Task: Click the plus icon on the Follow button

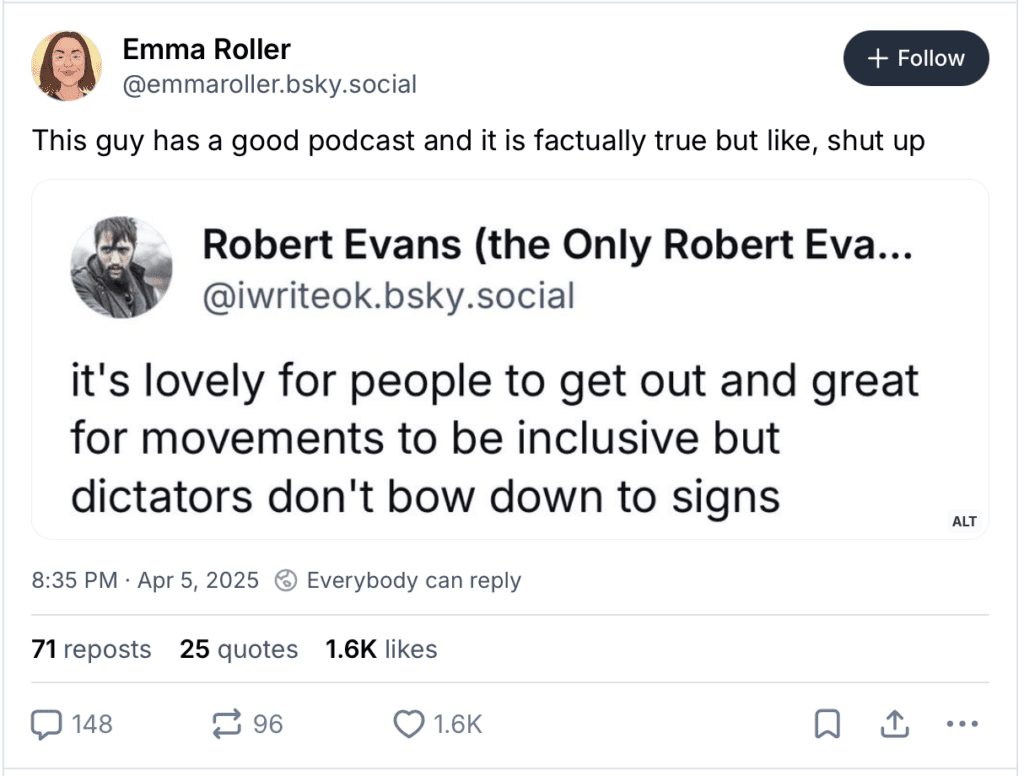Action: [x=879, y=58]
